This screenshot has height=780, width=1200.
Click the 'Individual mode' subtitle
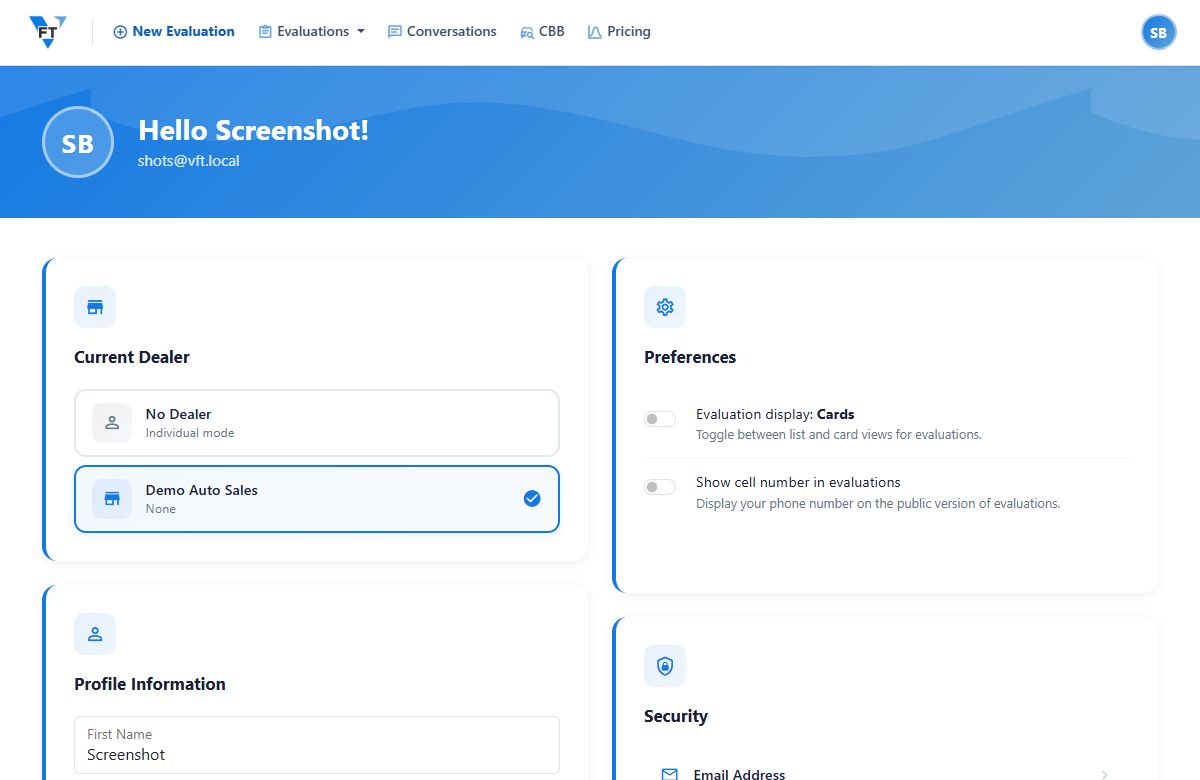(190, 433)
